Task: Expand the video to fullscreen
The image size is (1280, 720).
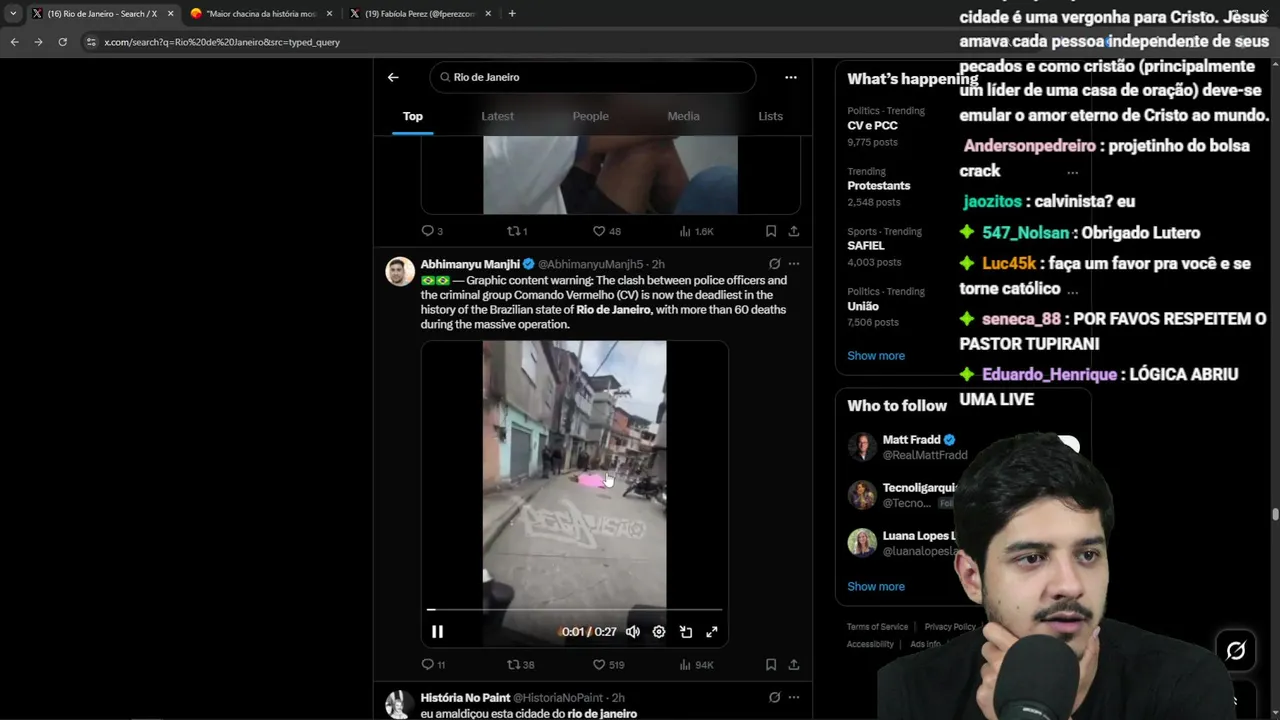Action: 712,632
